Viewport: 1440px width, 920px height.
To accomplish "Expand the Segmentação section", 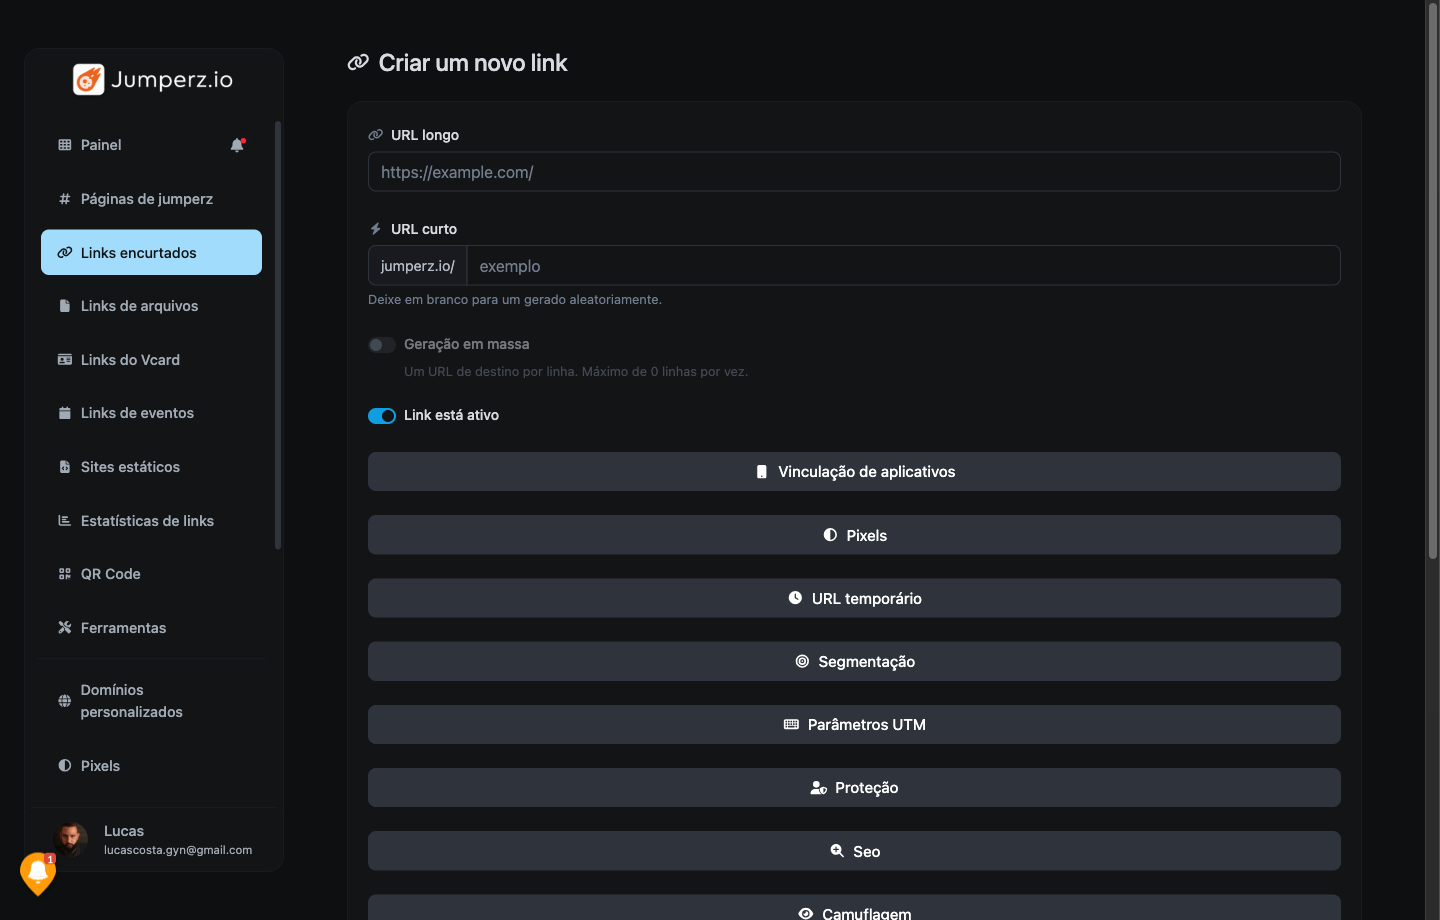I will pos(854,662).
